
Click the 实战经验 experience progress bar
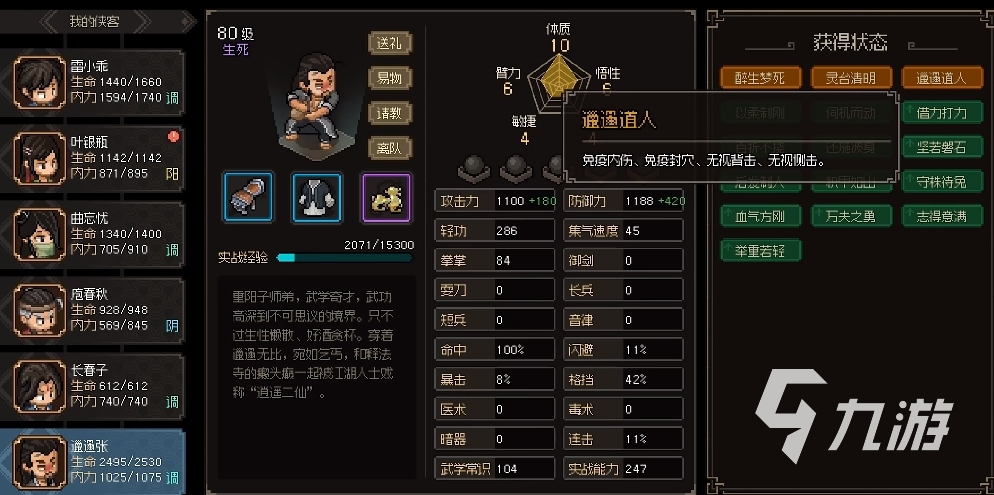(344, 257)
